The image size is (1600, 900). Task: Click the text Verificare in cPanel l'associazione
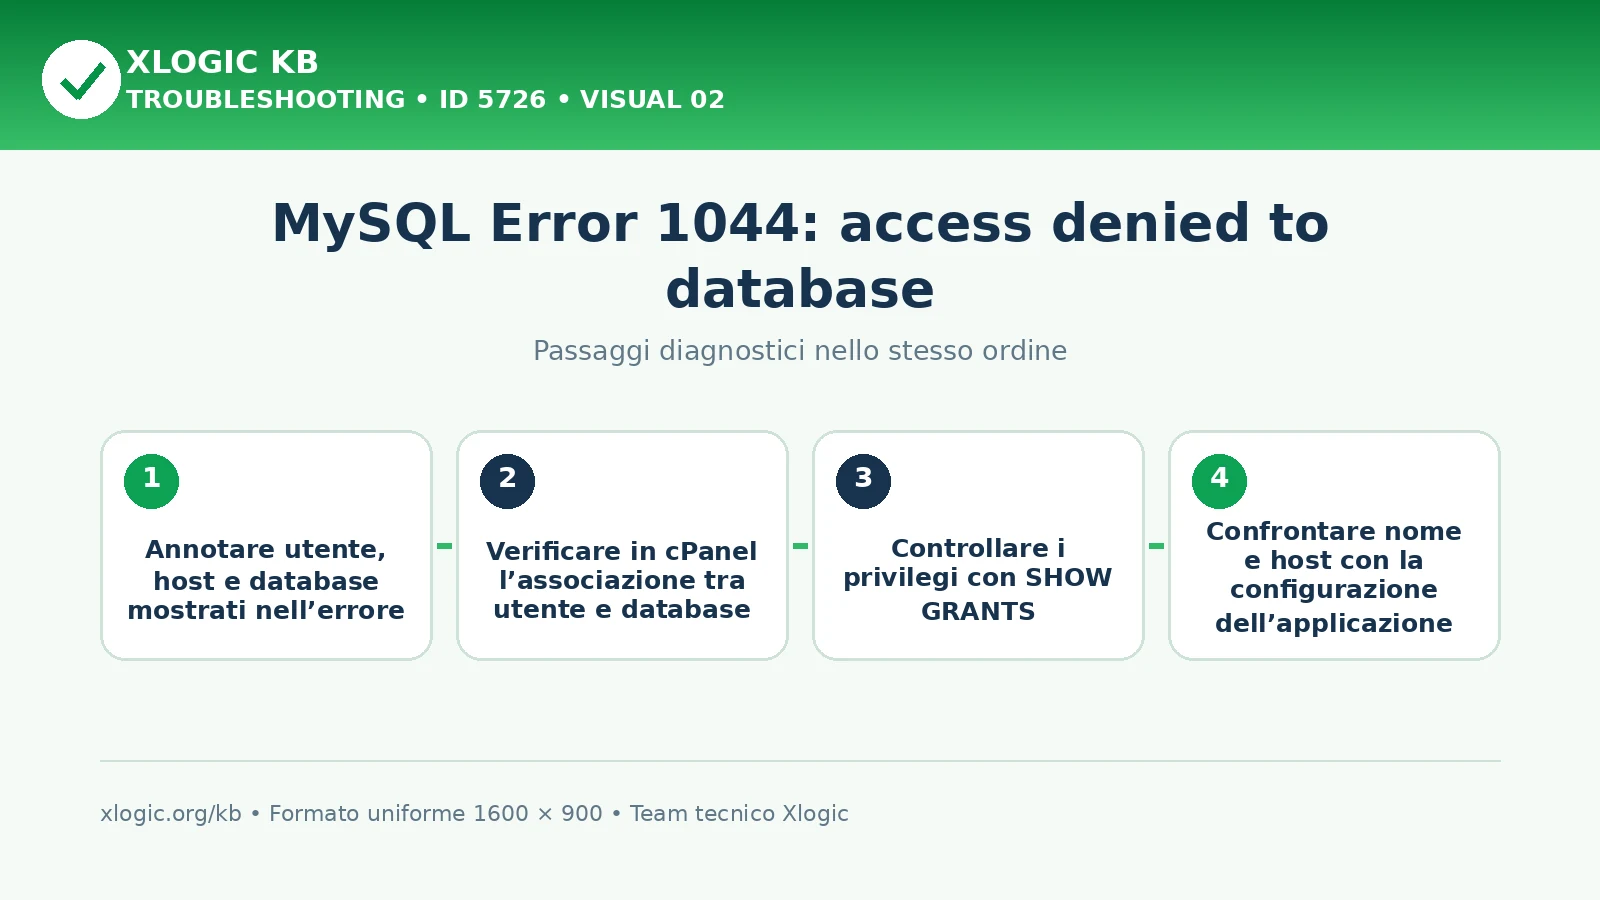[x=622, y=580]
